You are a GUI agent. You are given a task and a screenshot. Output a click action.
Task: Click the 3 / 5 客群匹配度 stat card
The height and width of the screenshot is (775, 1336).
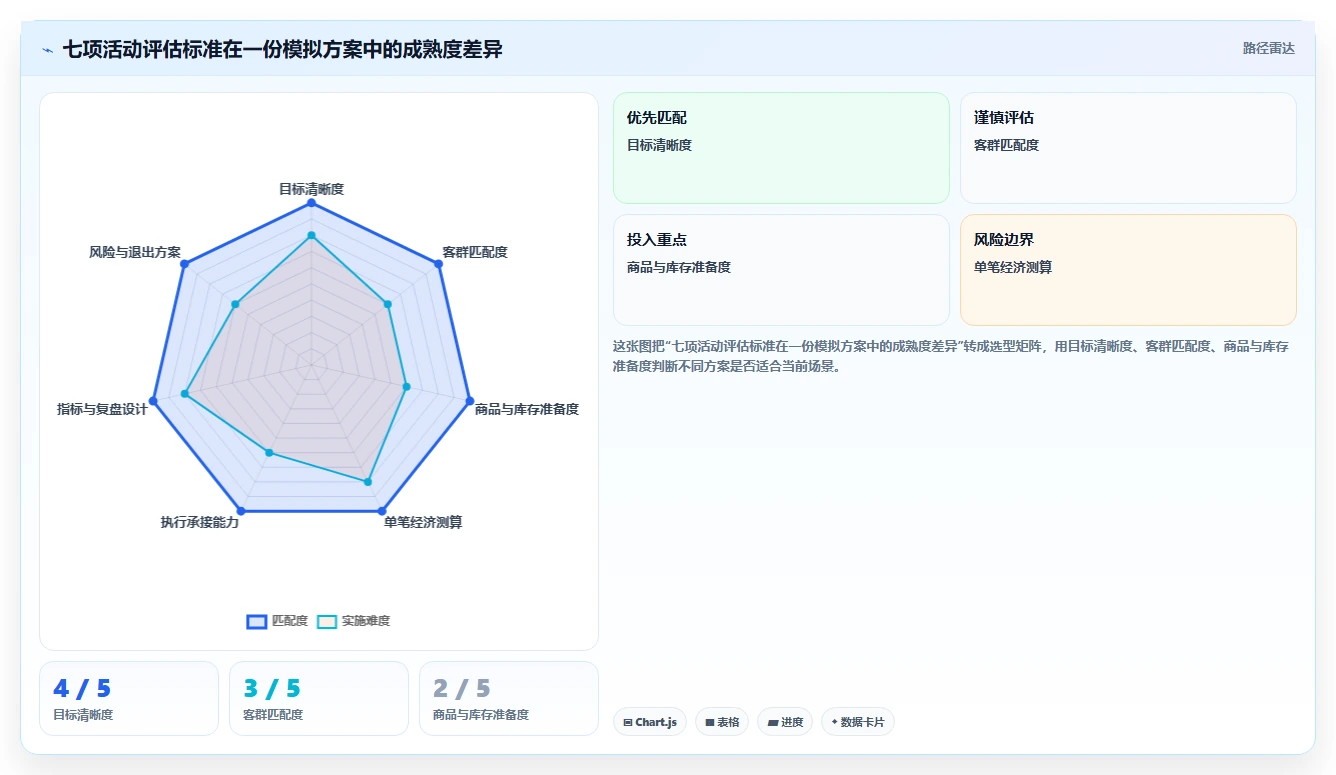point(319,698)
